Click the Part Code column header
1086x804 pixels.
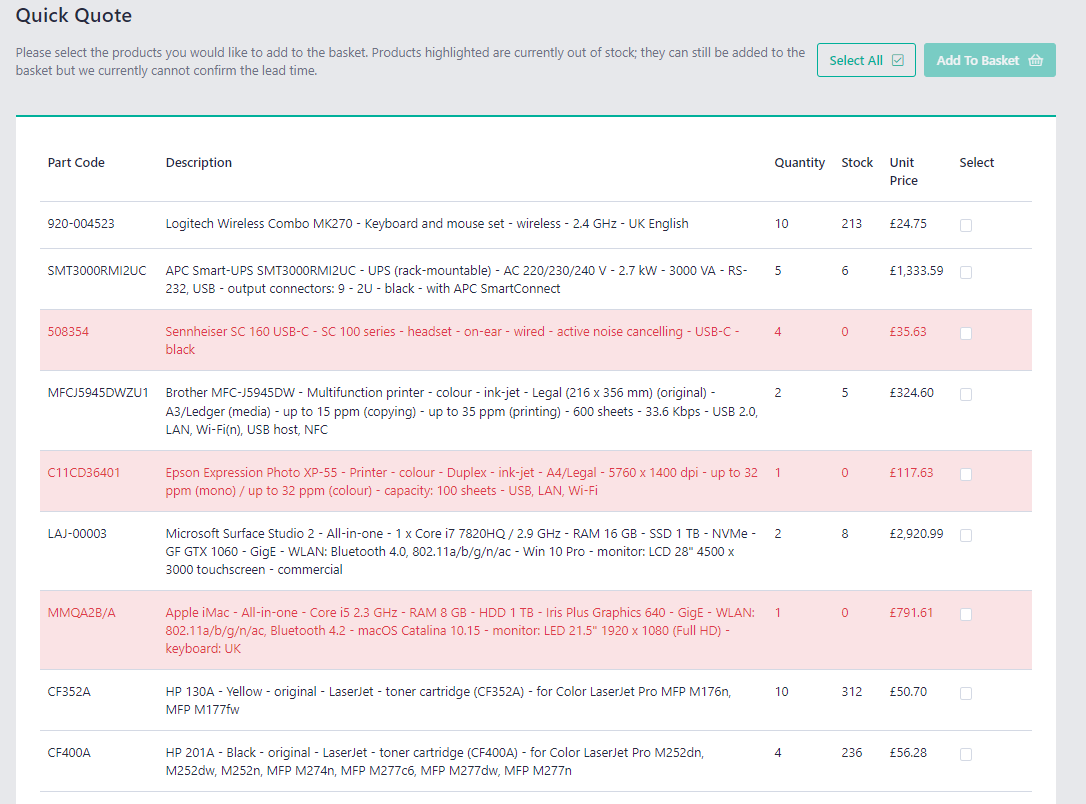(76, 163)
